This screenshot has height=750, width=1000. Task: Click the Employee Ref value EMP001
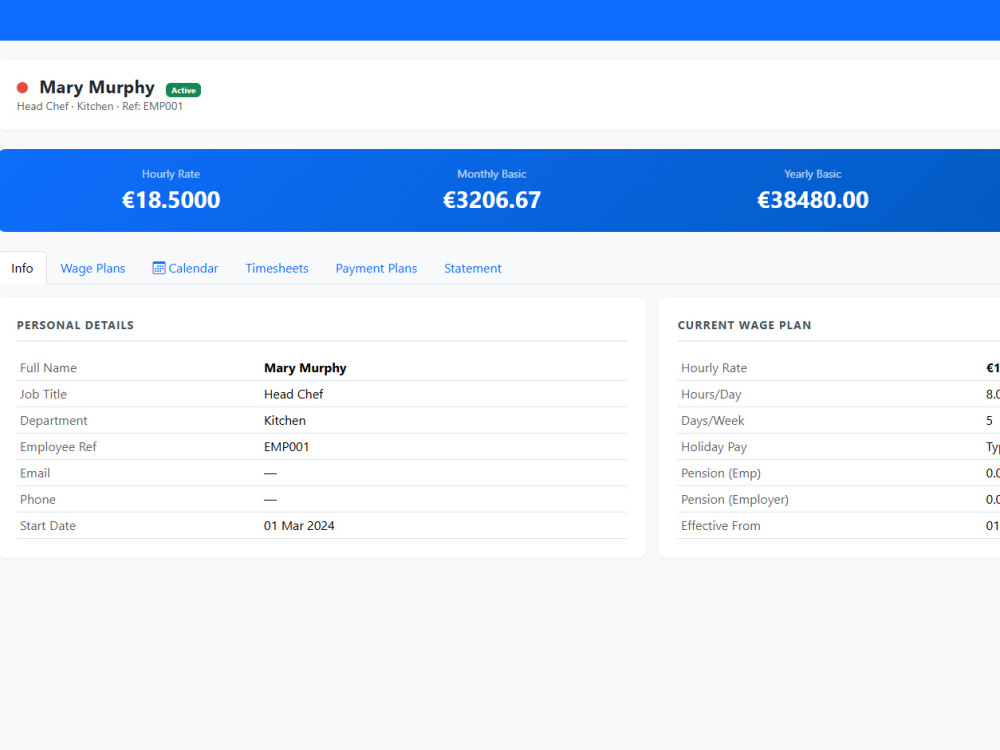[x=286, y=447]
